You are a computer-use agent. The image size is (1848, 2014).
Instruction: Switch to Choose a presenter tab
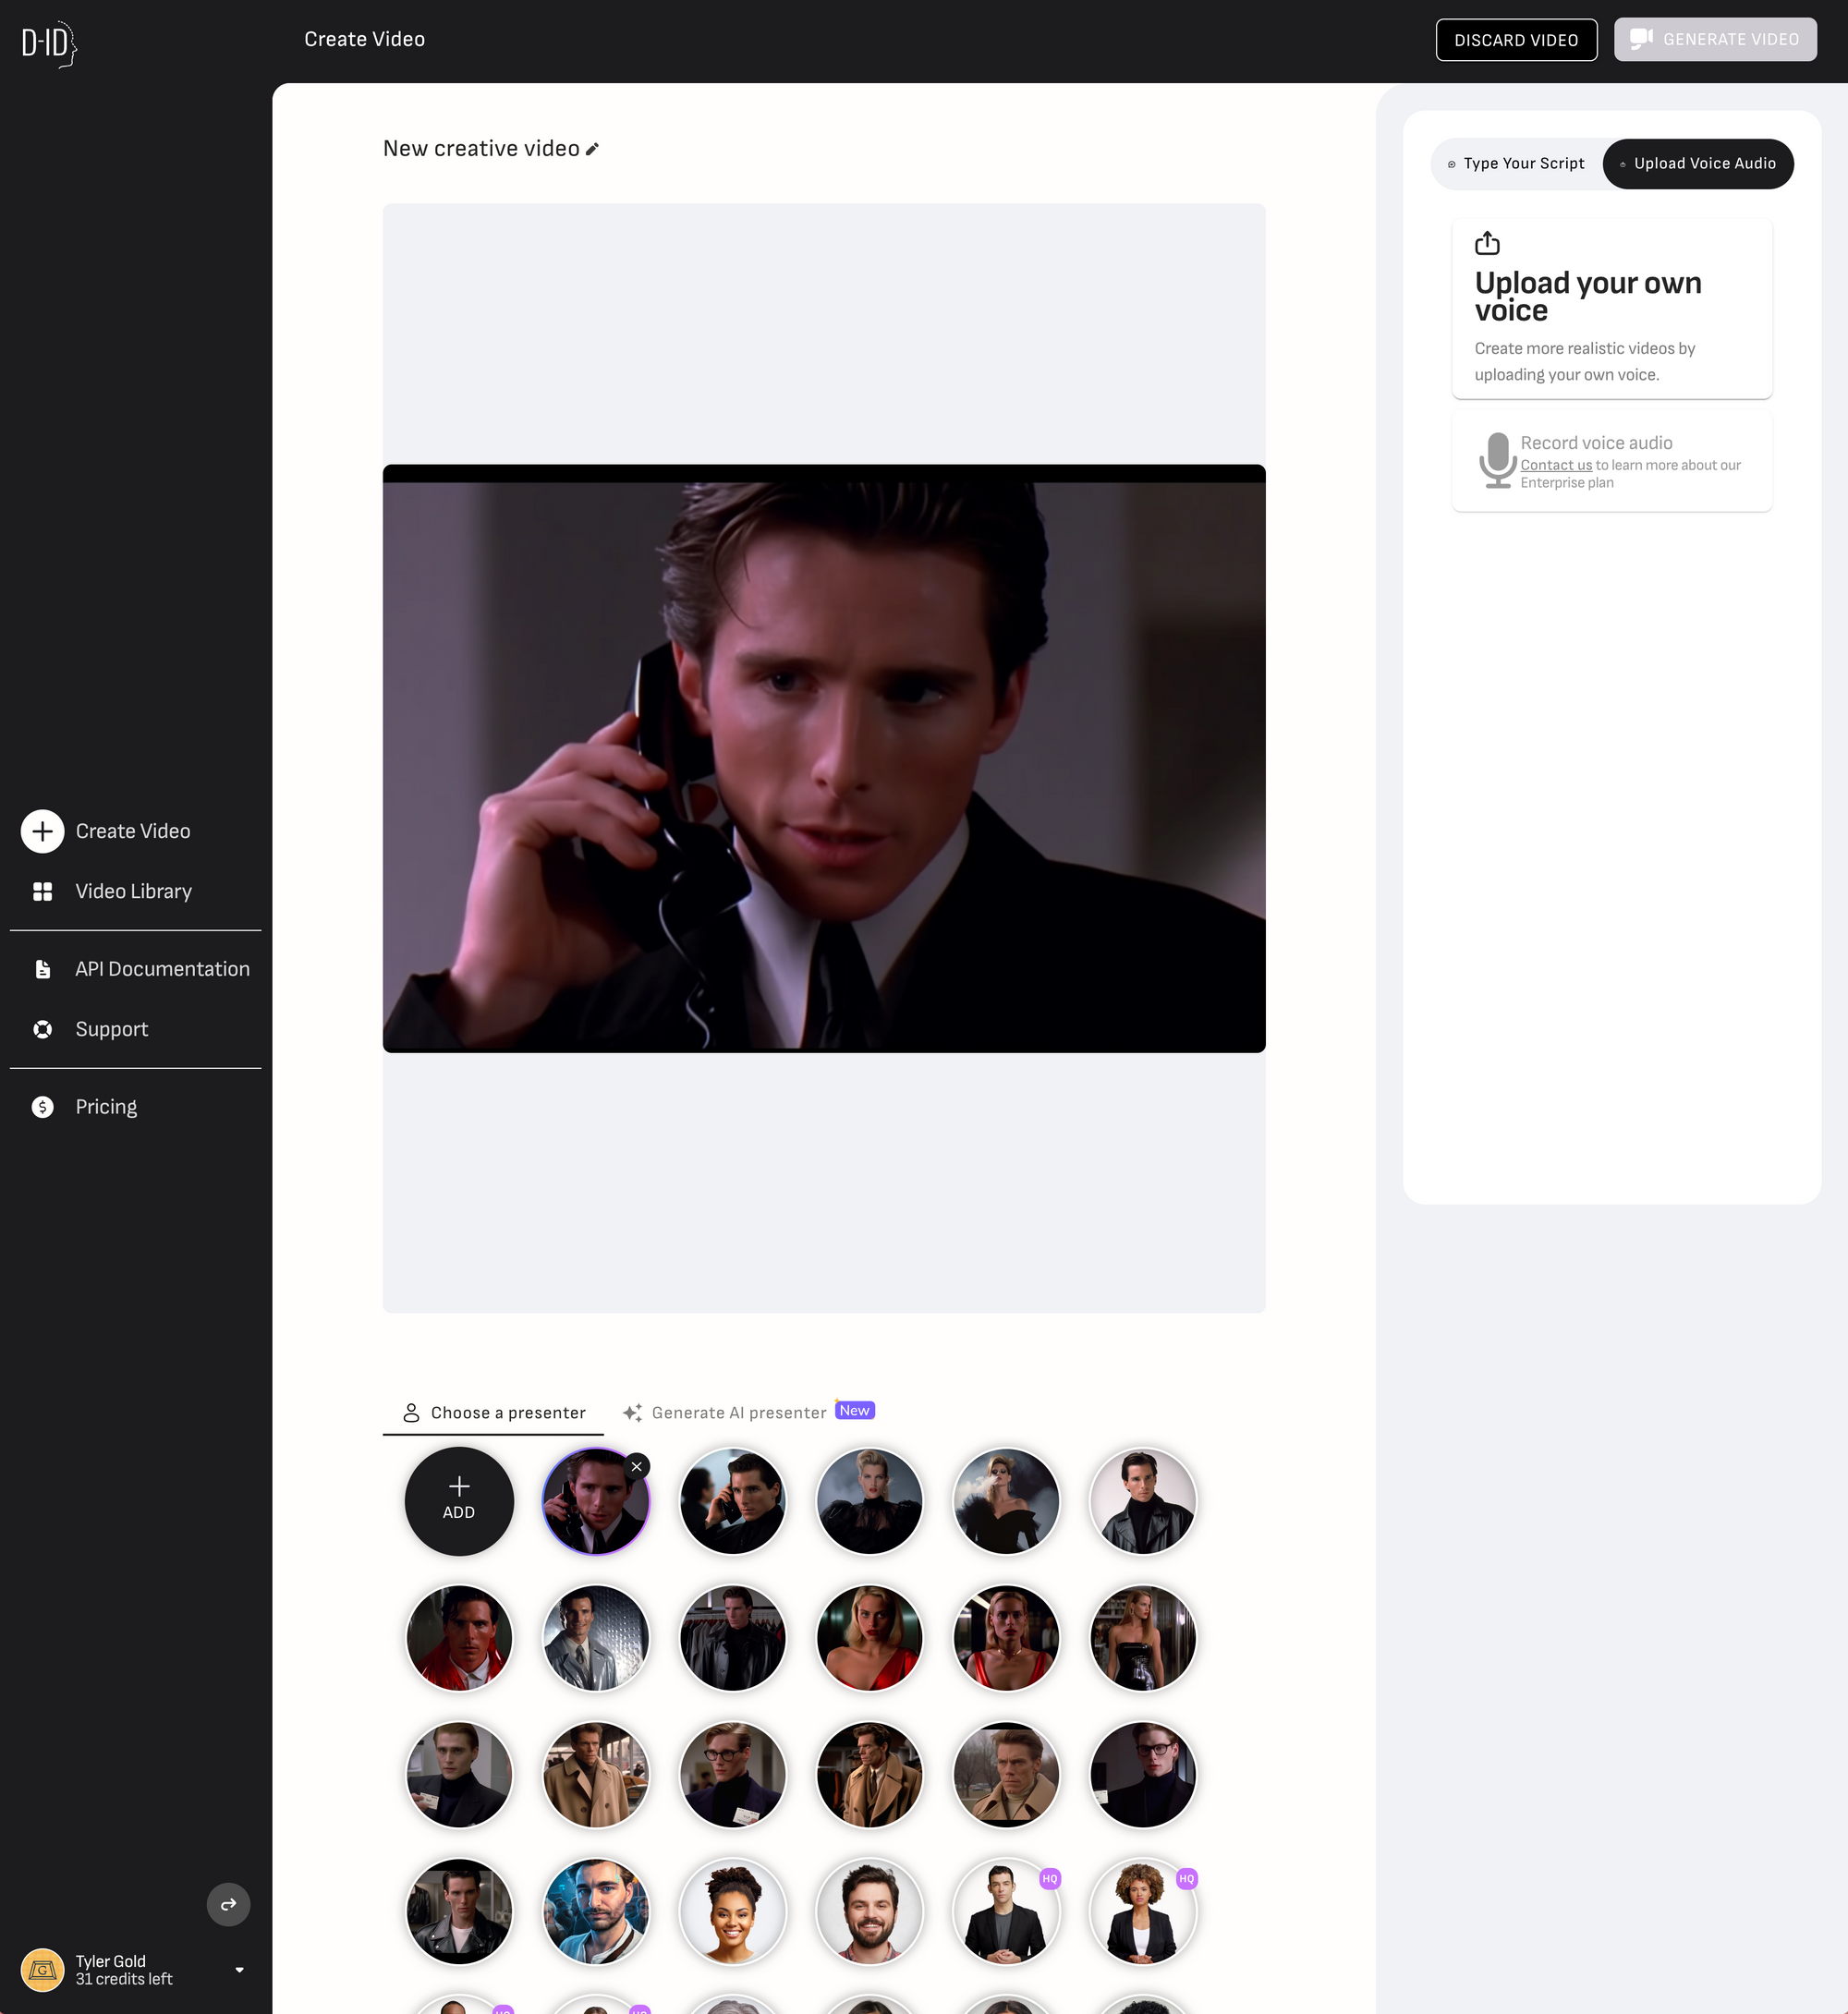click(x=494, y=1412)
